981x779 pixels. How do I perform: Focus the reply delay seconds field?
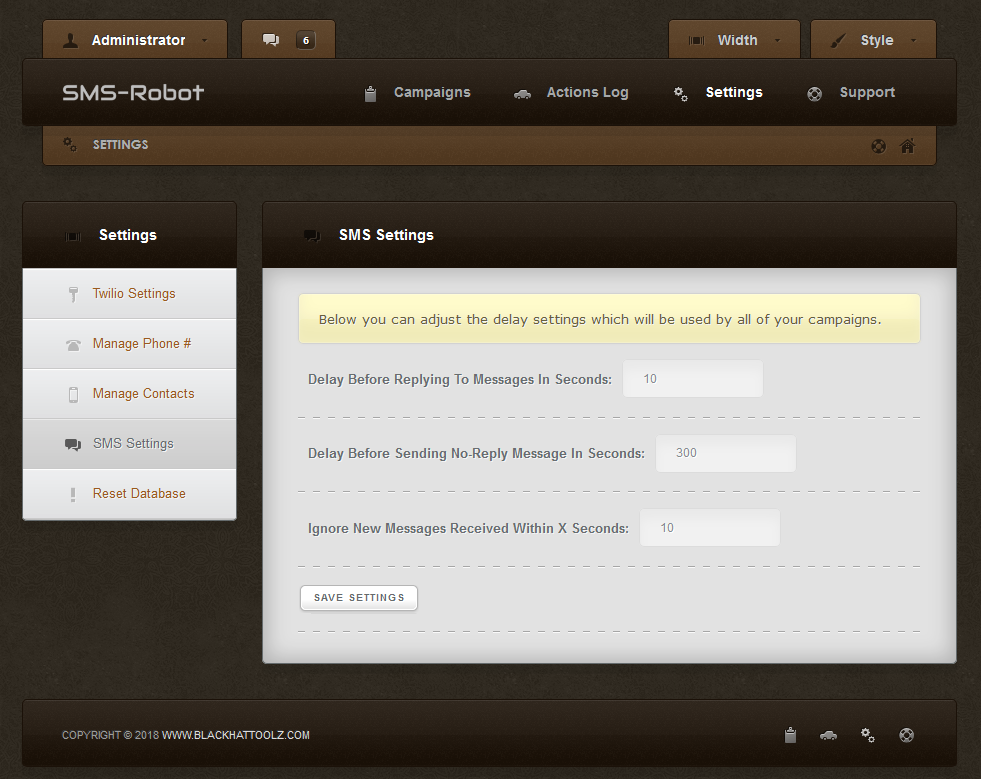pyautogui.click(x=693, y=379)
